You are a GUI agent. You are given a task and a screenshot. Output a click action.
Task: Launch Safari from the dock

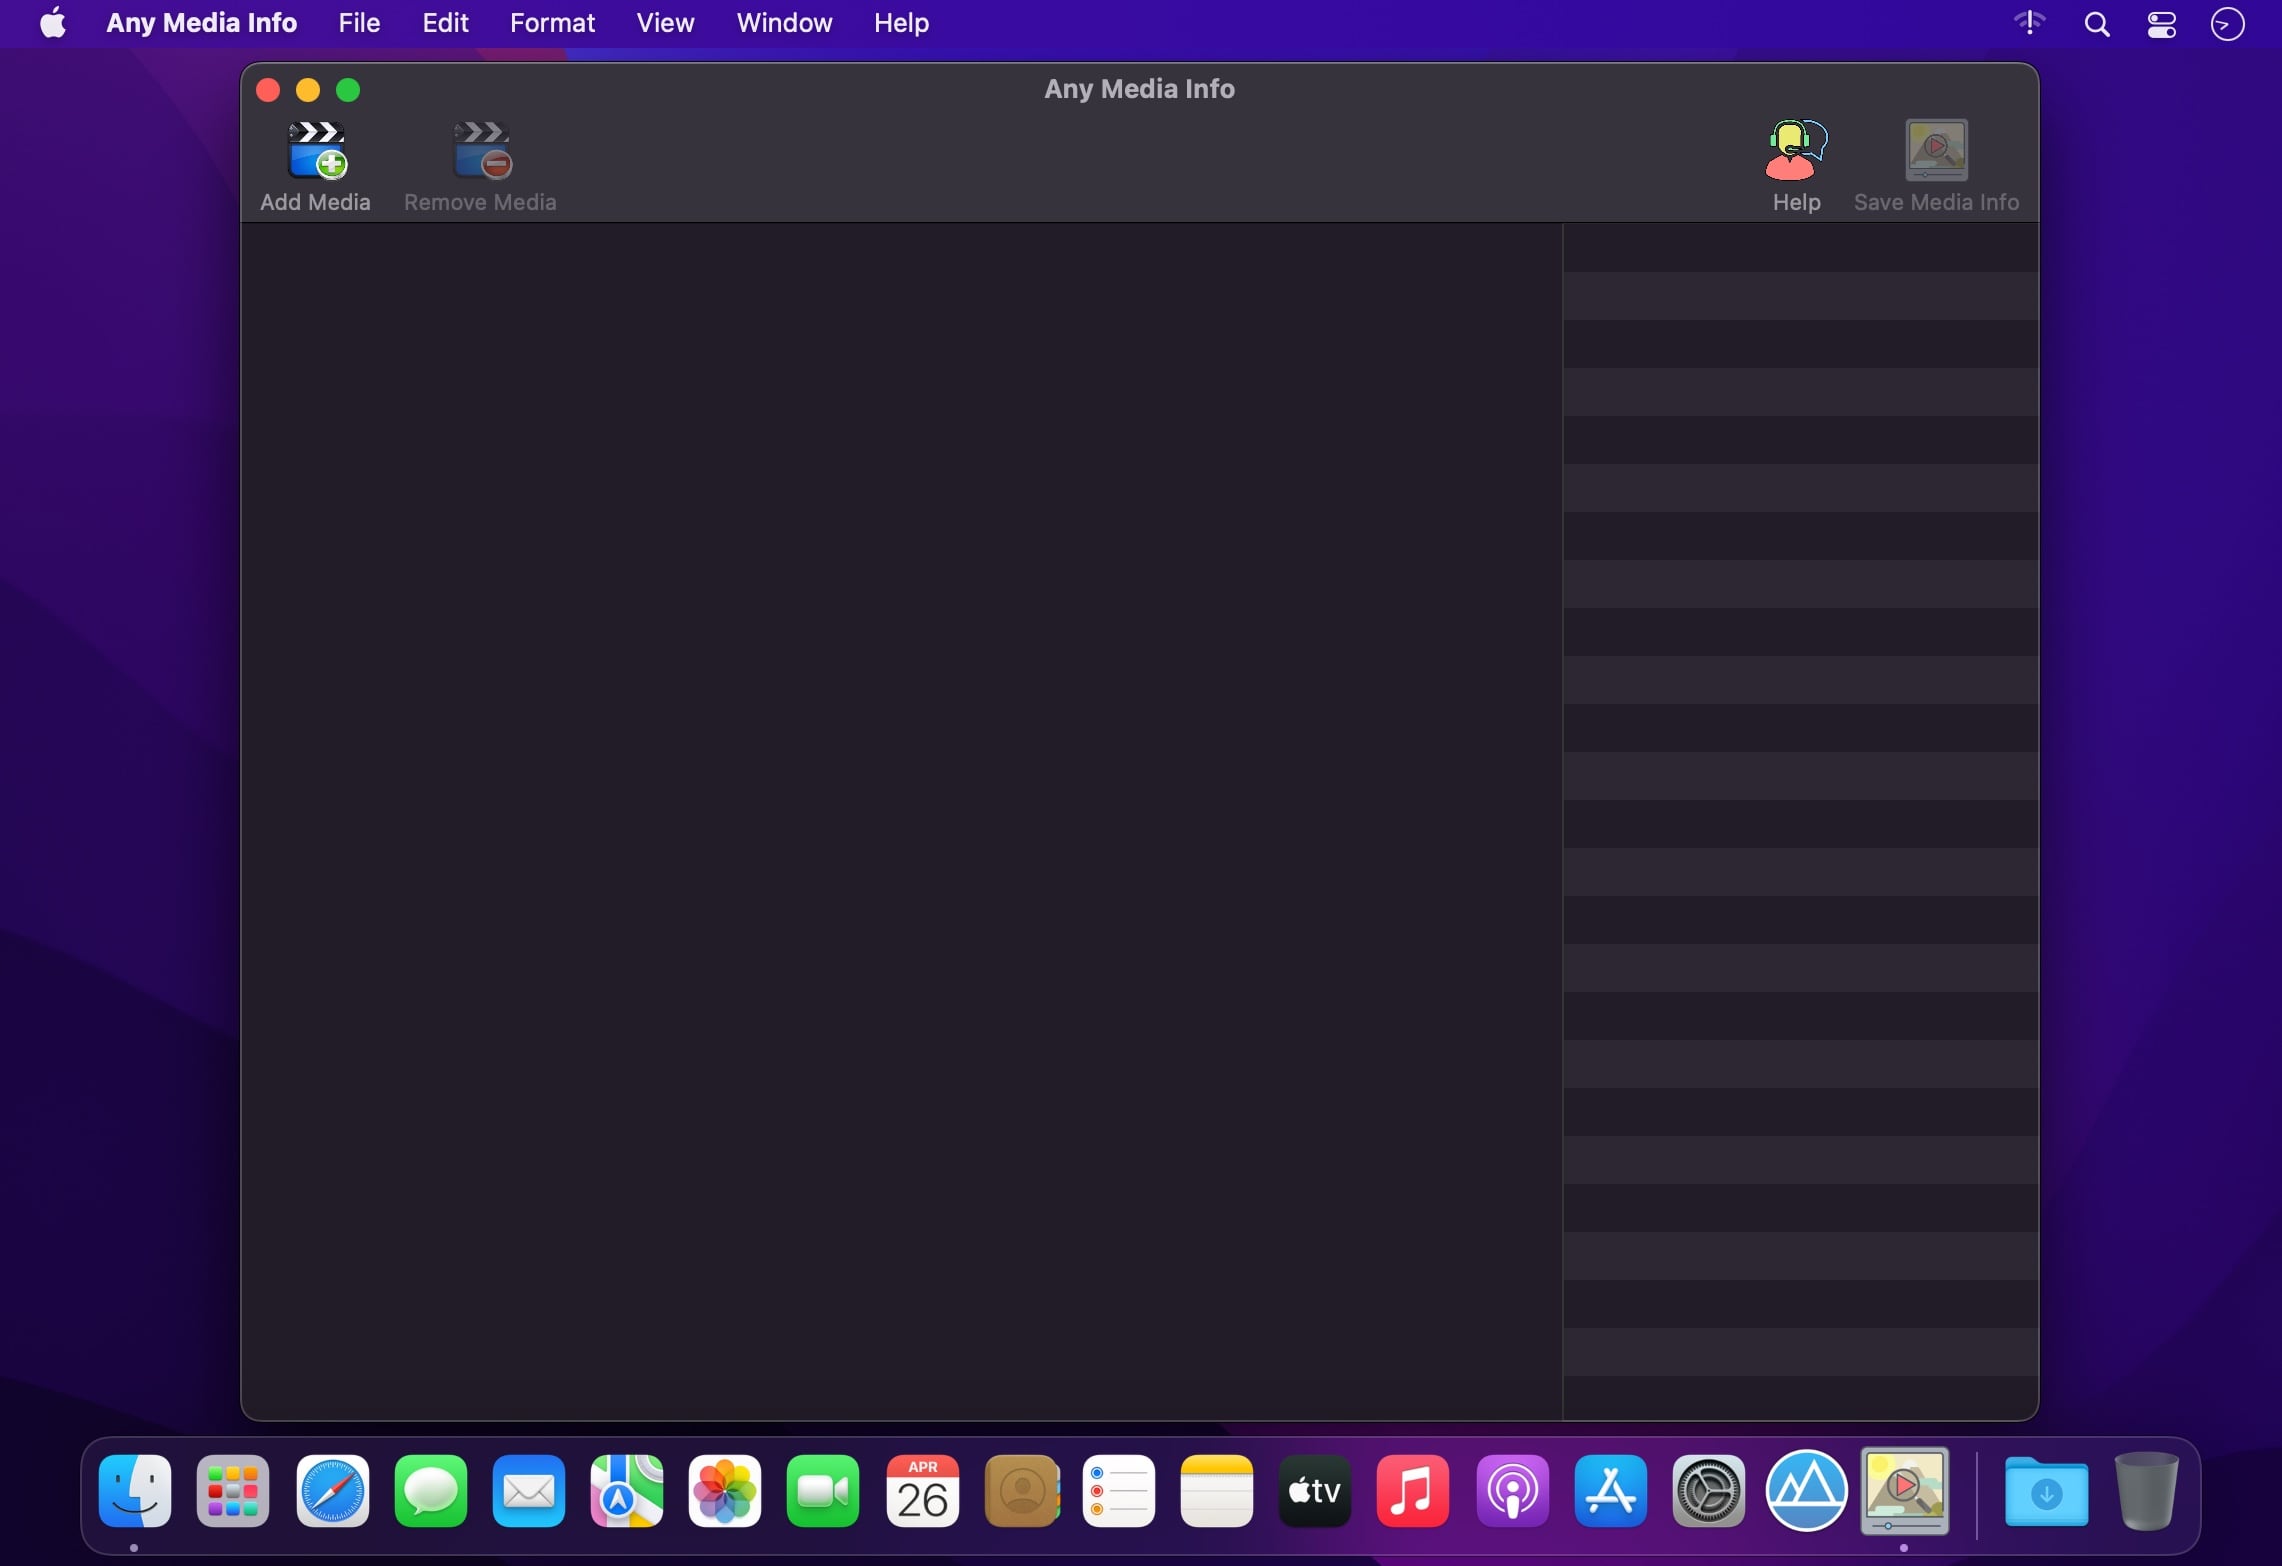click(332, 1492)
